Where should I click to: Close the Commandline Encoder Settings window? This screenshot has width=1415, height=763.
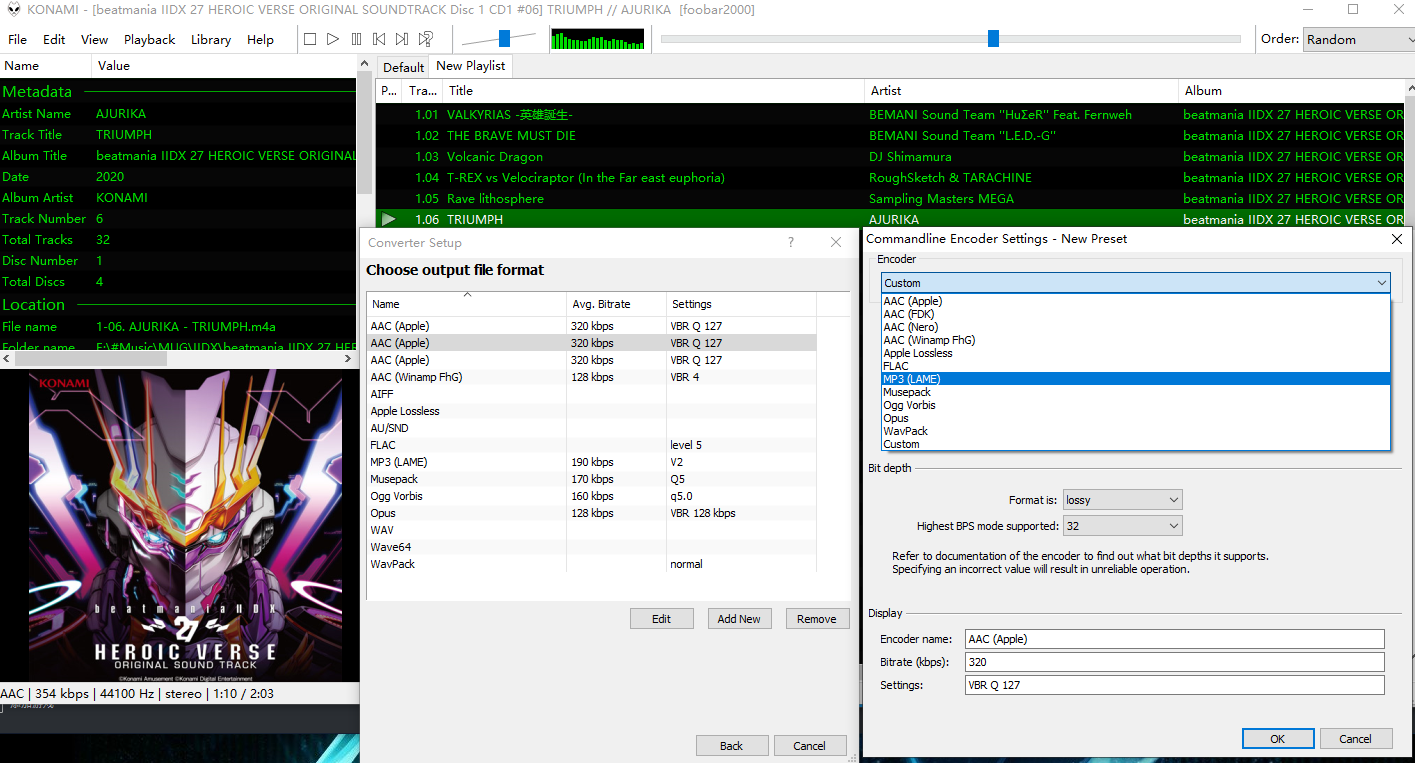[x=1397, y=239]
